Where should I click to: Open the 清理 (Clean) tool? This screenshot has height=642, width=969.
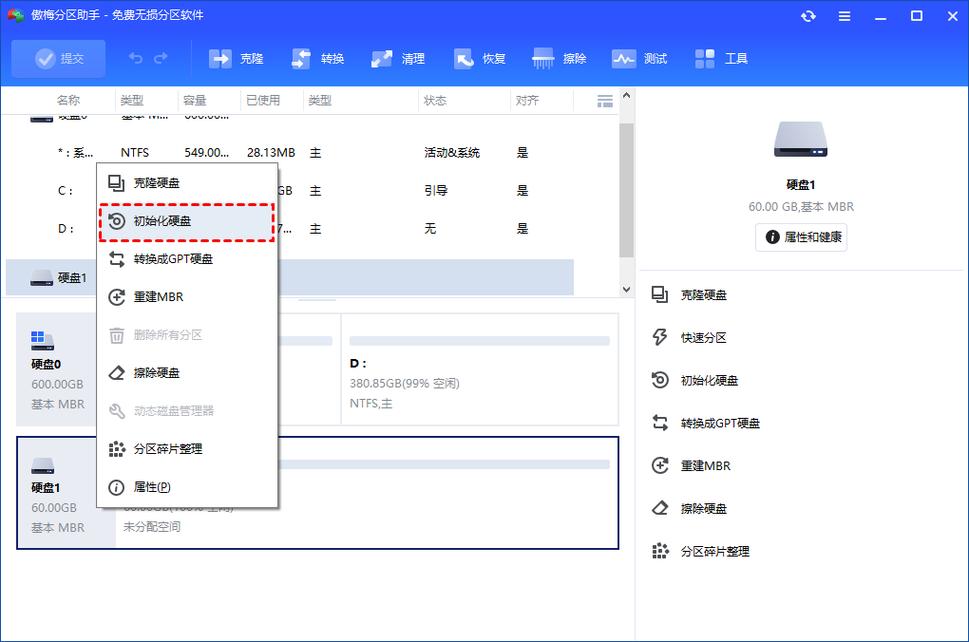[x=398, y=58]
